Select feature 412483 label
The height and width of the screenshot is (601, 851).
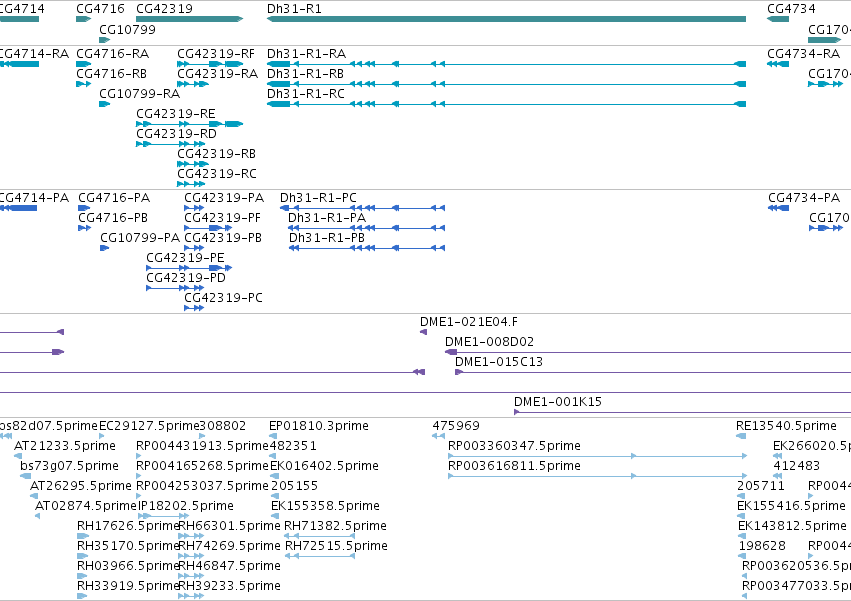click(796, 466)
